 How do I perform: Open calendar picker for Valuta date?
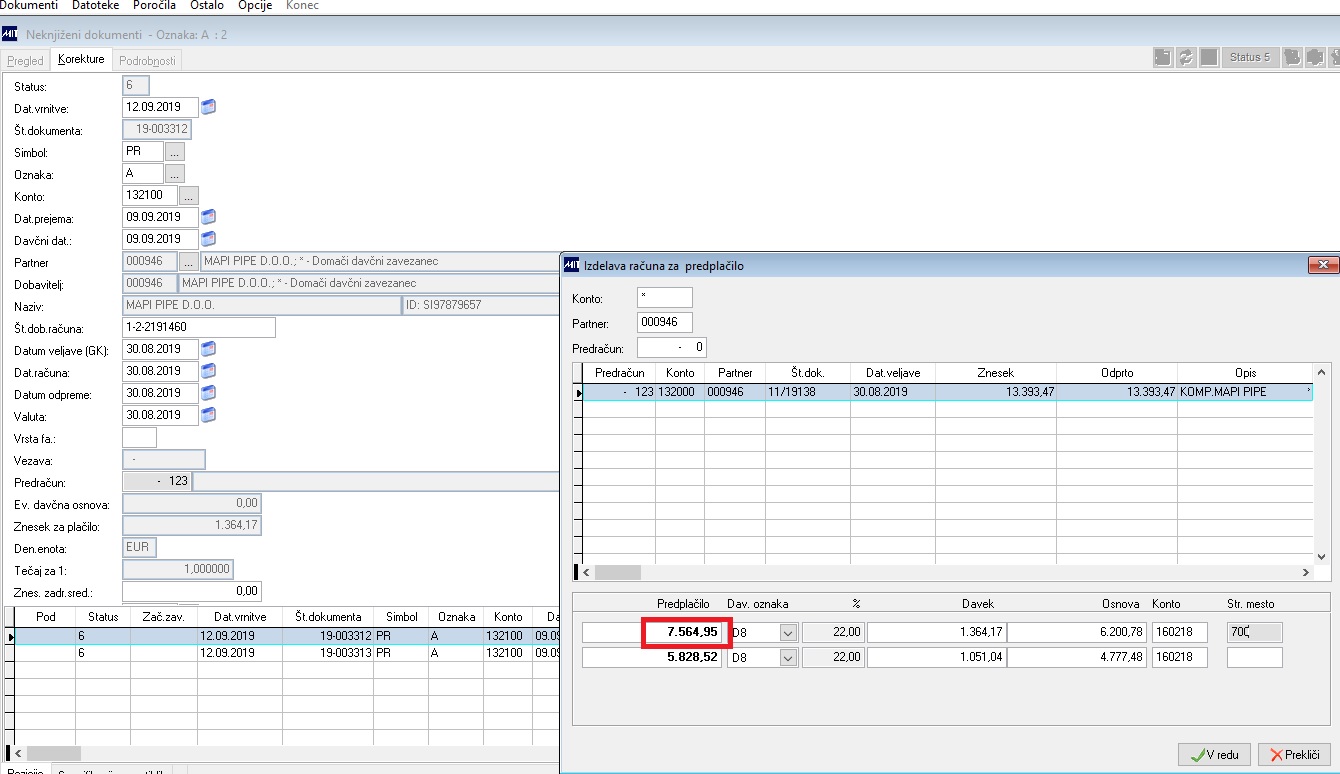[209, 415]
